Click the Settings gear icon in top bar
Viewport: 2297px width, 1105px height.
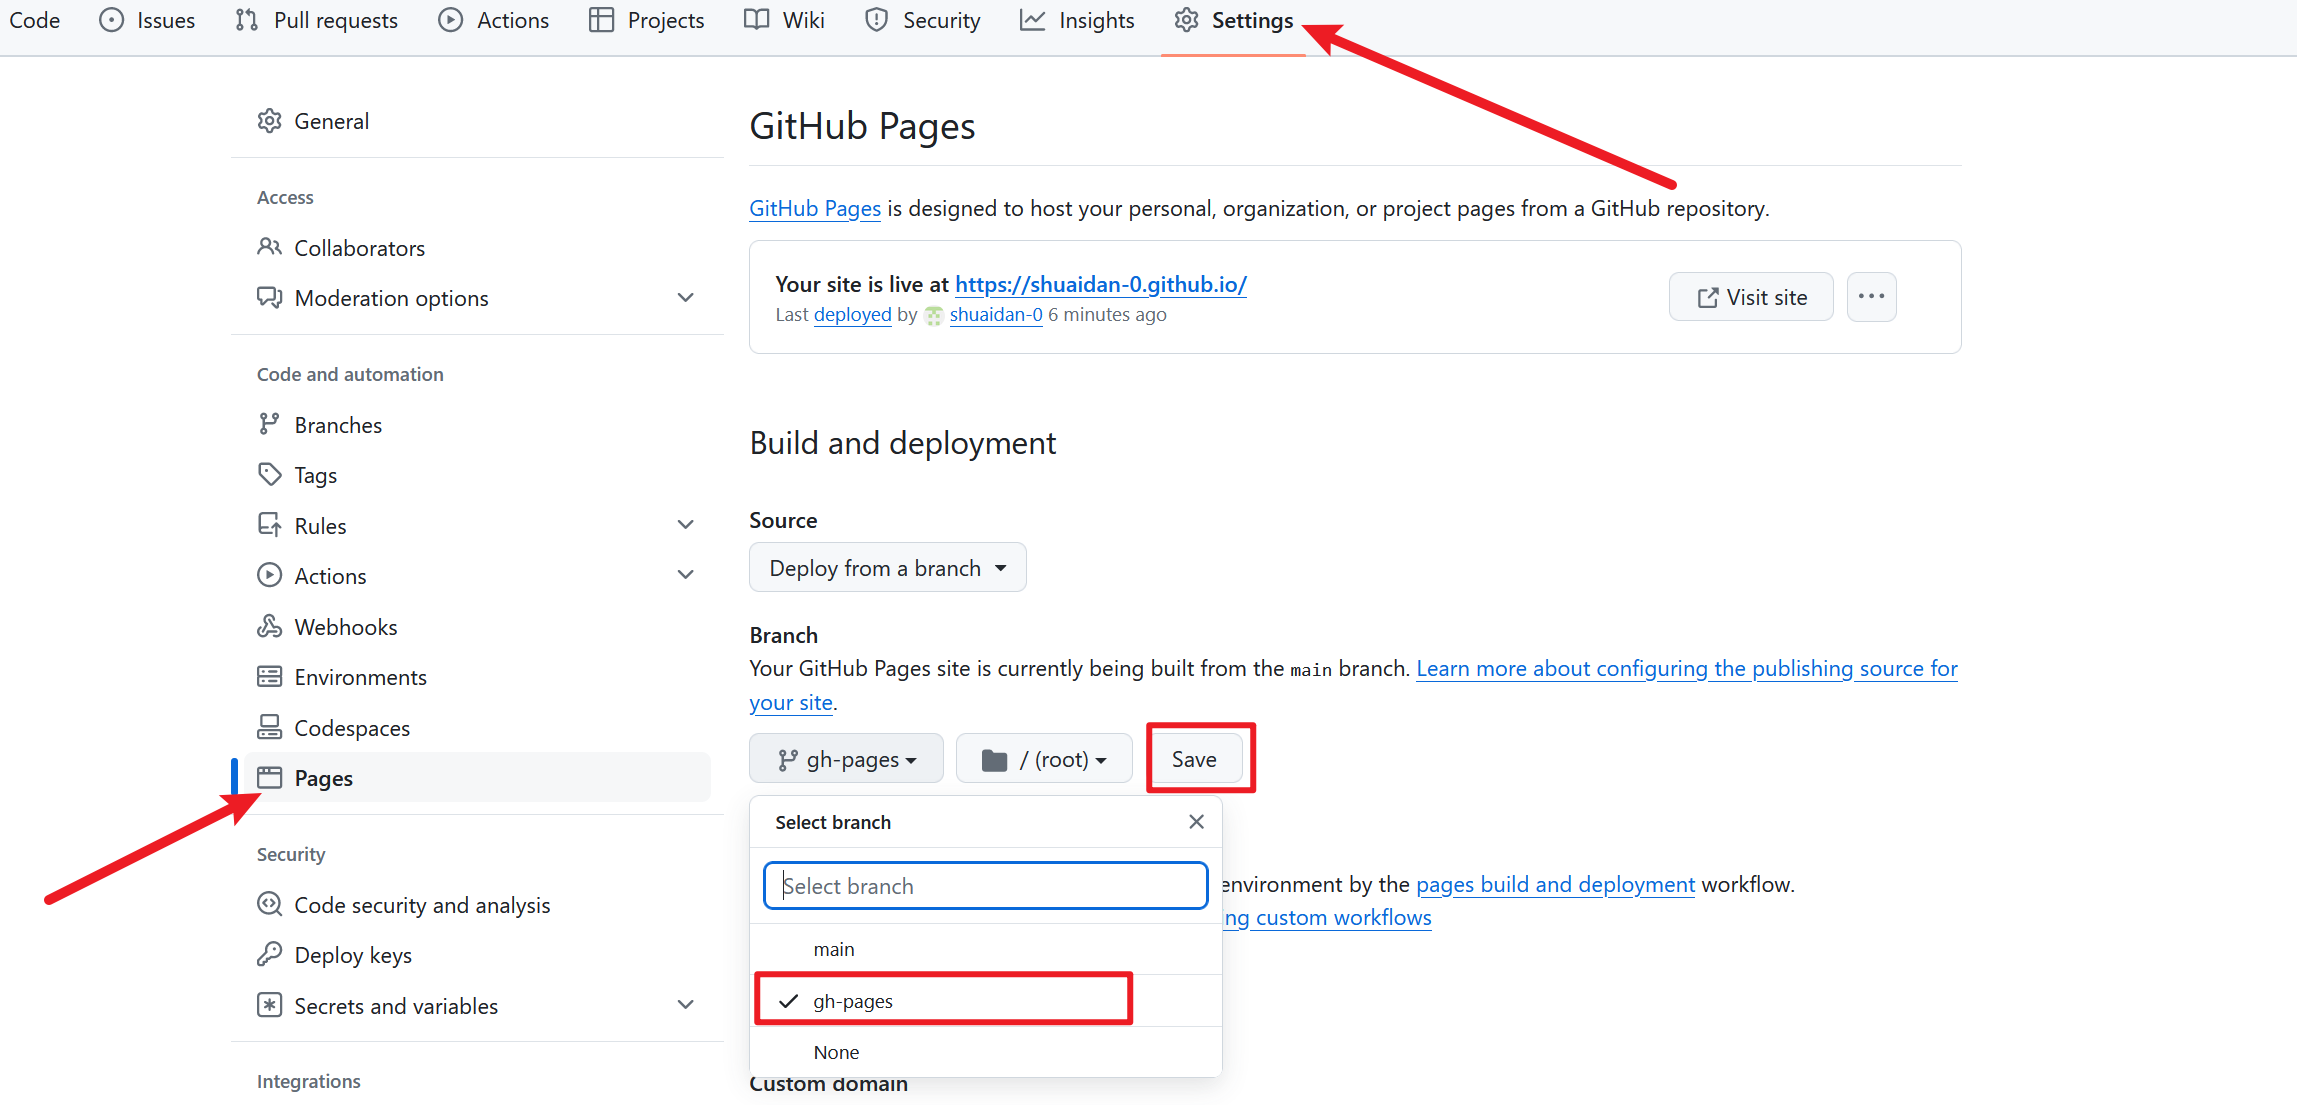(x=1187, y=21)
